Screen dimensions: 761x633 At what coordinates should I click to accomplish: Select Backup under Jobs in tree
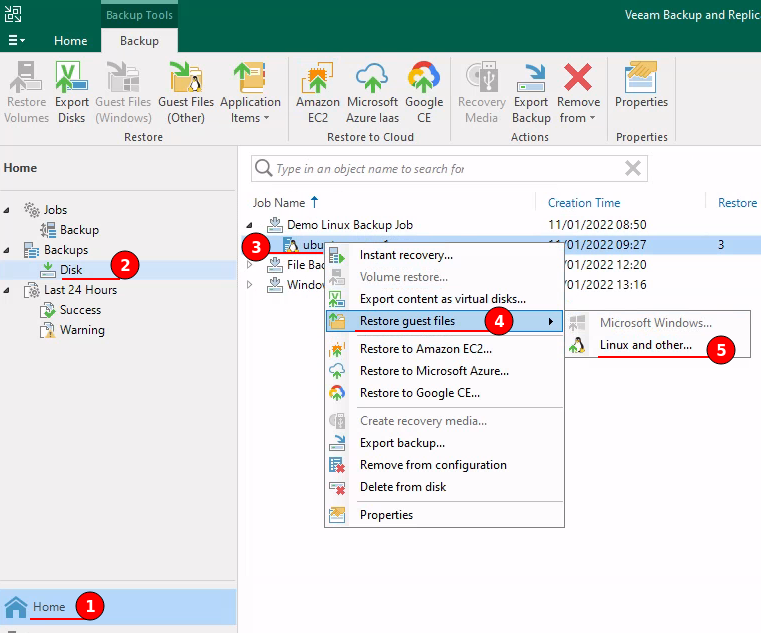pyautogui.click(x=79, y=230)
